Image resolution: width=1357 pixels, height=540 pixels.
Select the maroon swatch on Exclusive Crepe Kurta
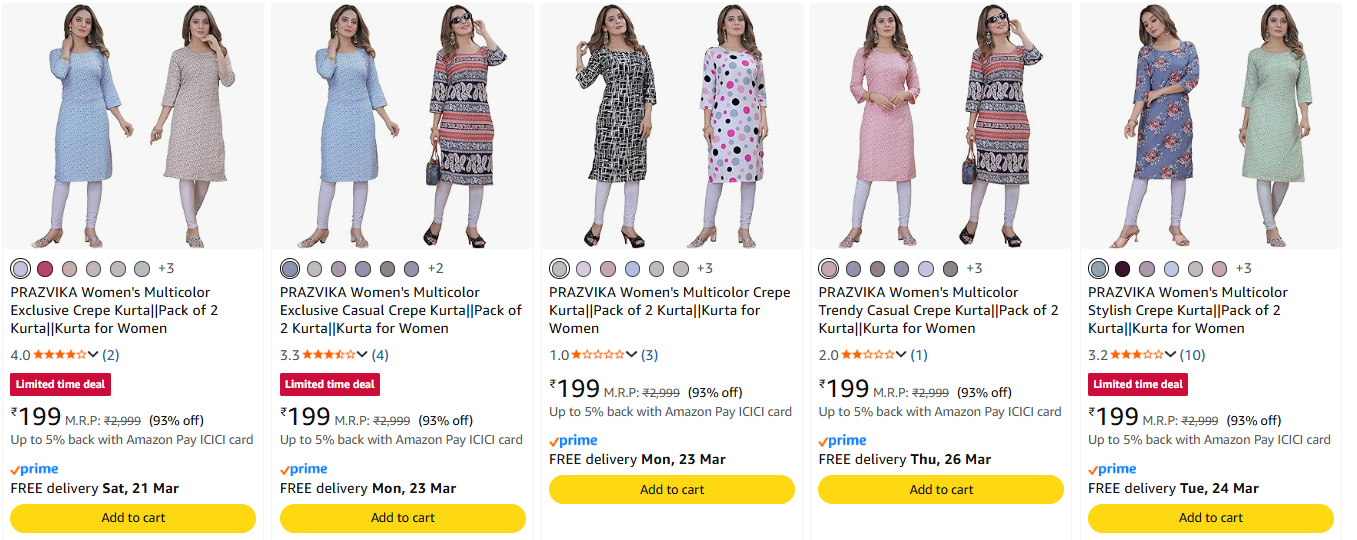(x=45, y=269)
